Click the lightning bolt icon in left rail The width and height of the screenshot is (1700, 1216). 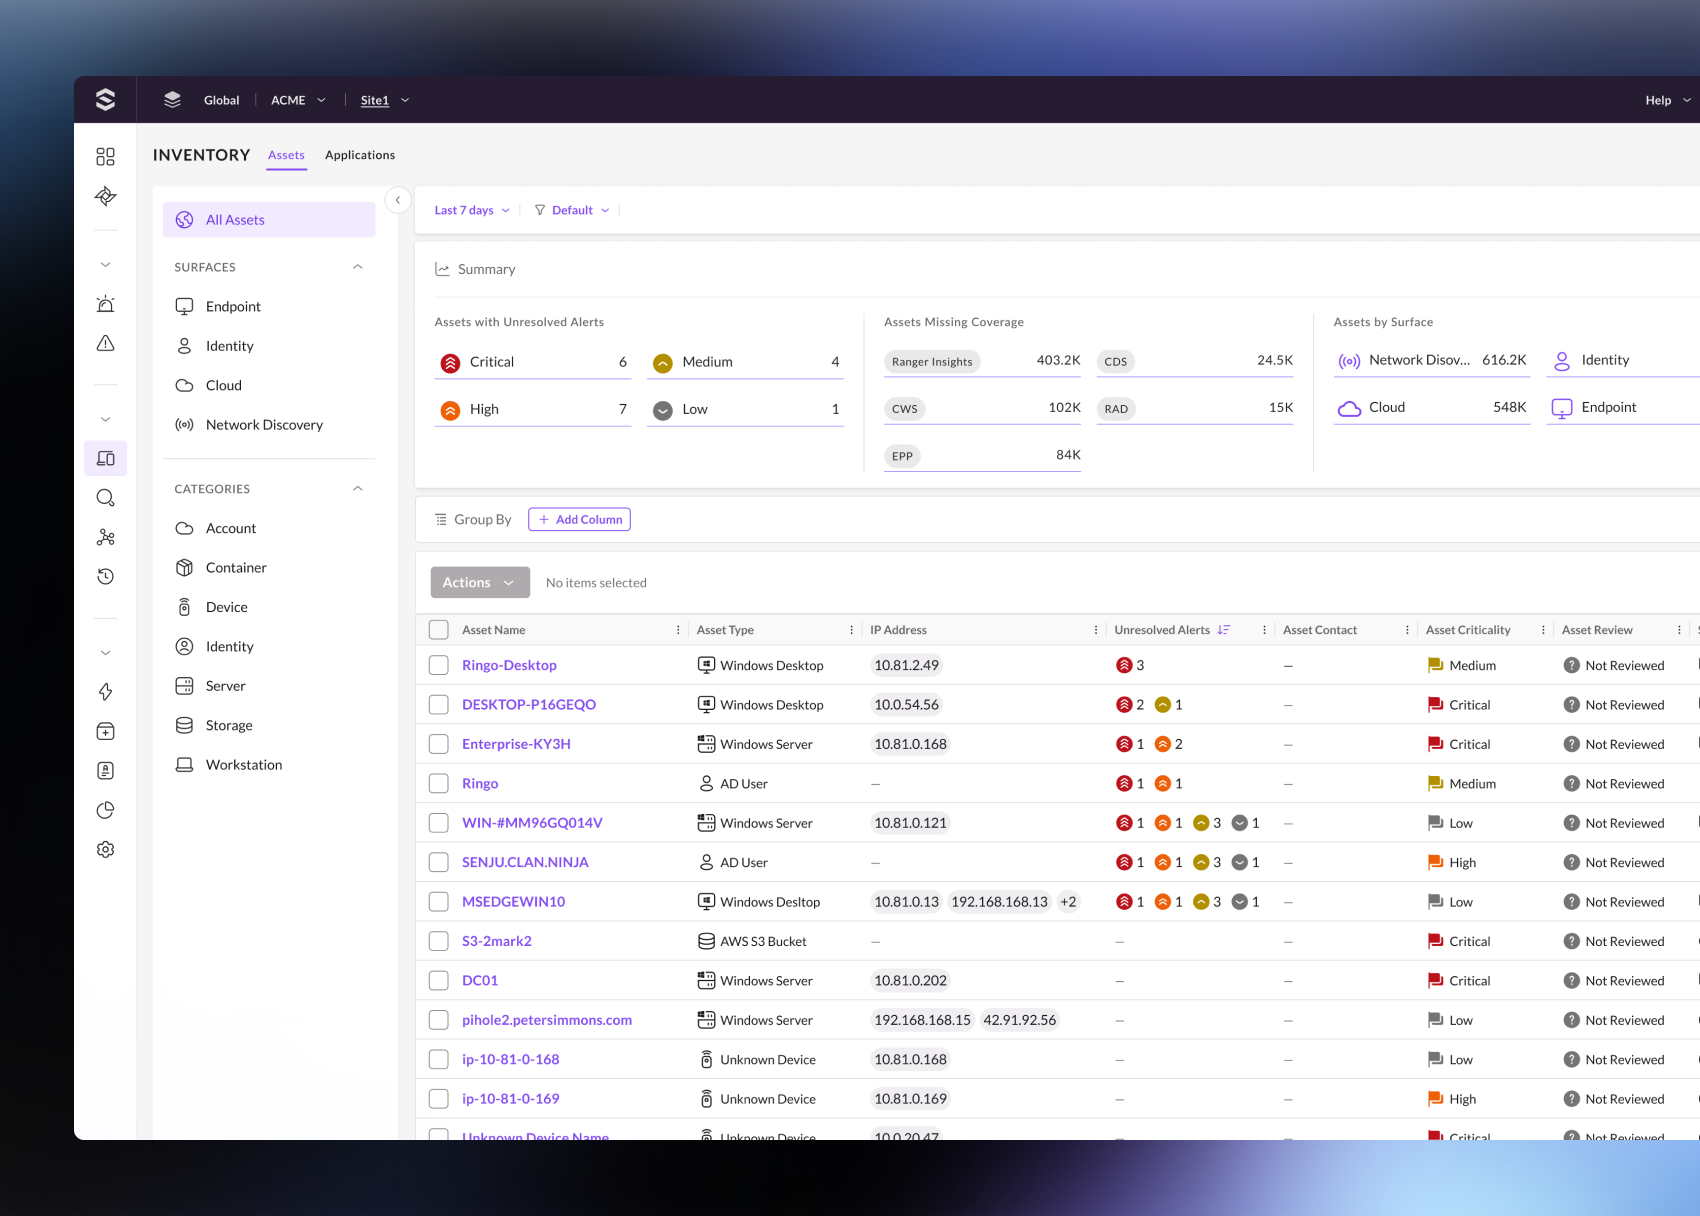[105, 692]
